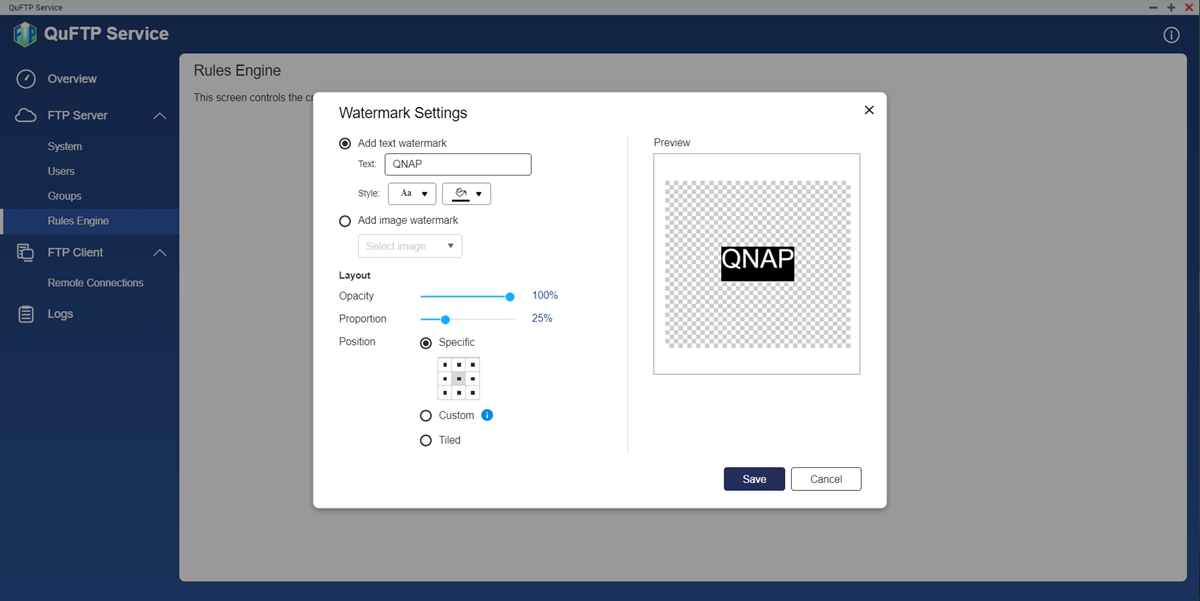
Task: Click the info icon in top-right header
Action: click(x=1172, y=35)
